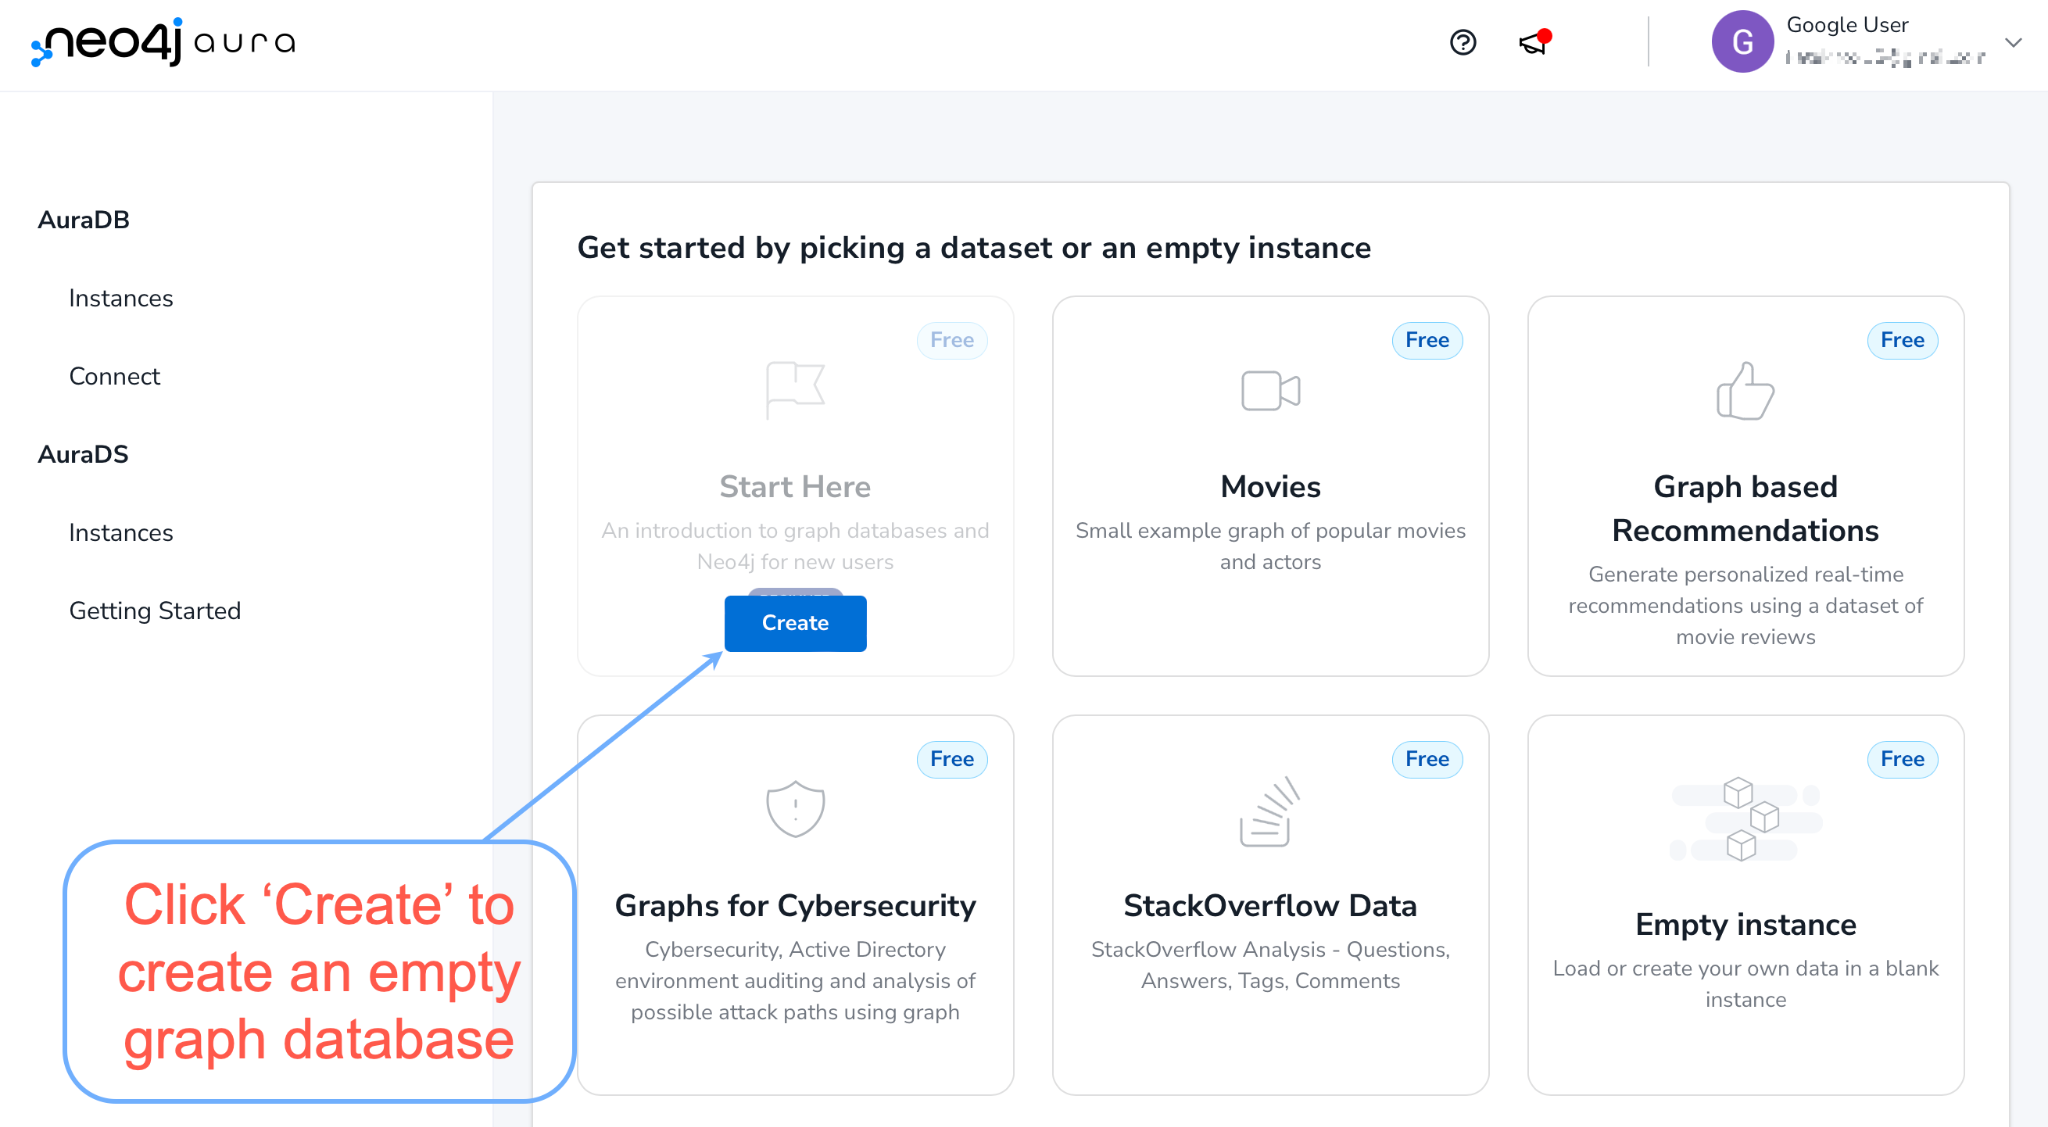
Task: Open the announcements megaphone icon
Action: [1534, 42]
